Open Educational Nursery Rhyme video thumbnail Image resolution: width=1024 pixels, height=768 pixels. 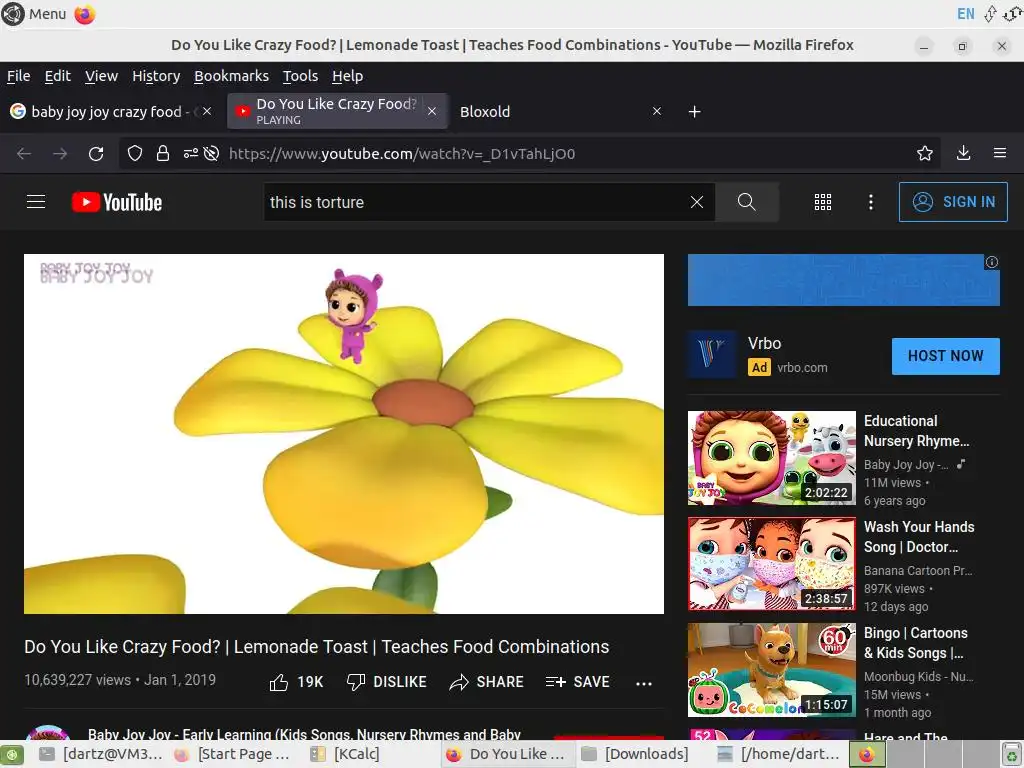tap(772, 458)
